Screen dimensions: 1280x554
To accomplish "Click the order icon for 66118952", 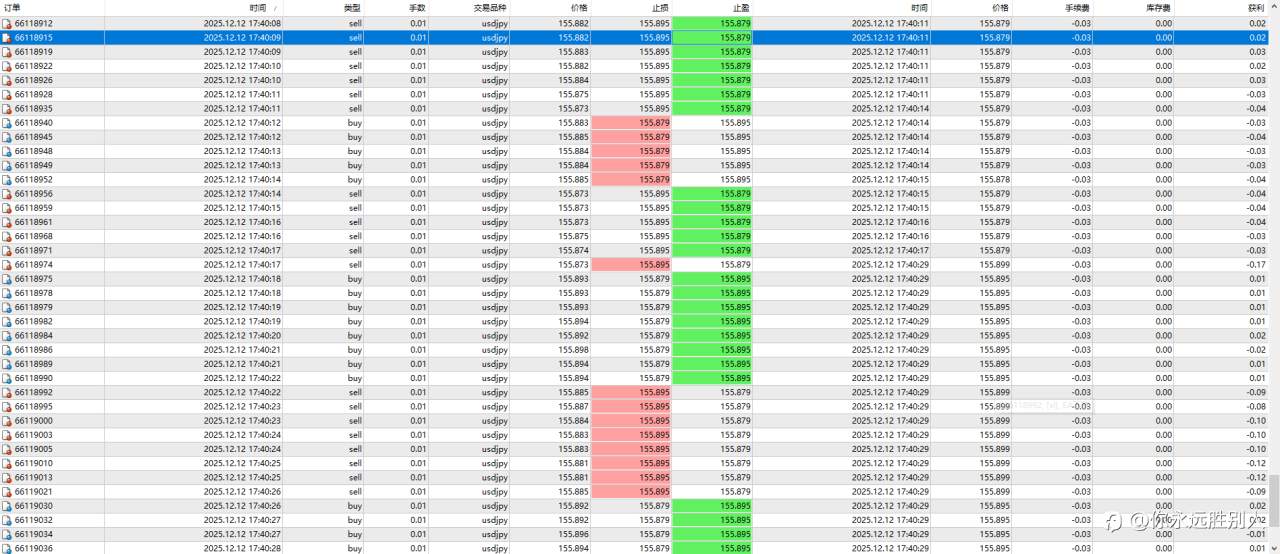I will pos(7,179).
